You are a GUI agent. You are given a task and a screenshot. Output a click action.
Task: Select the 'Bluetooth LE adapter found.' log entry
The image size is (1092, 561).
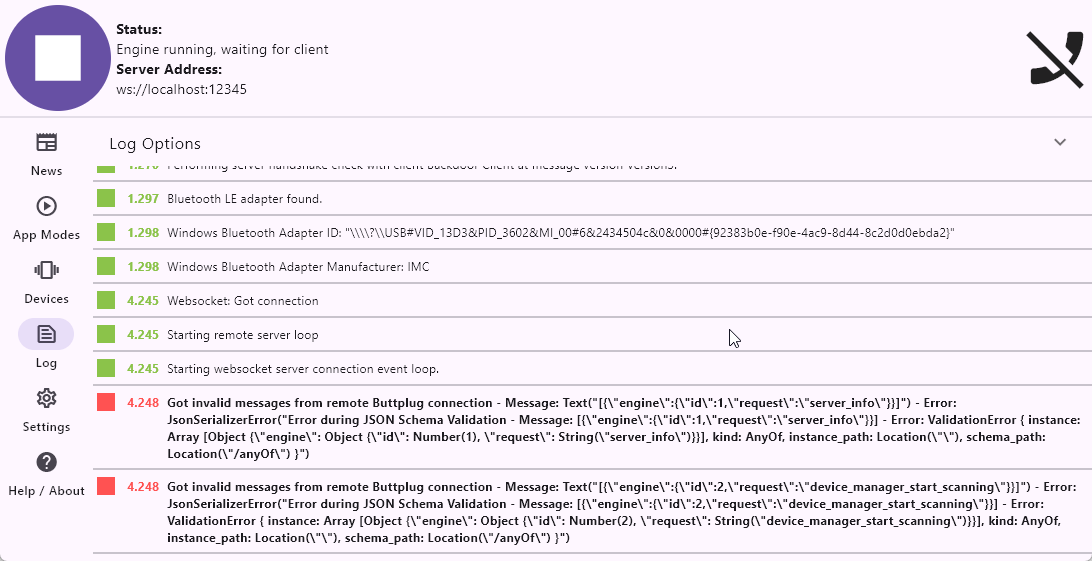pyautogui.click(x=245, y=199)
